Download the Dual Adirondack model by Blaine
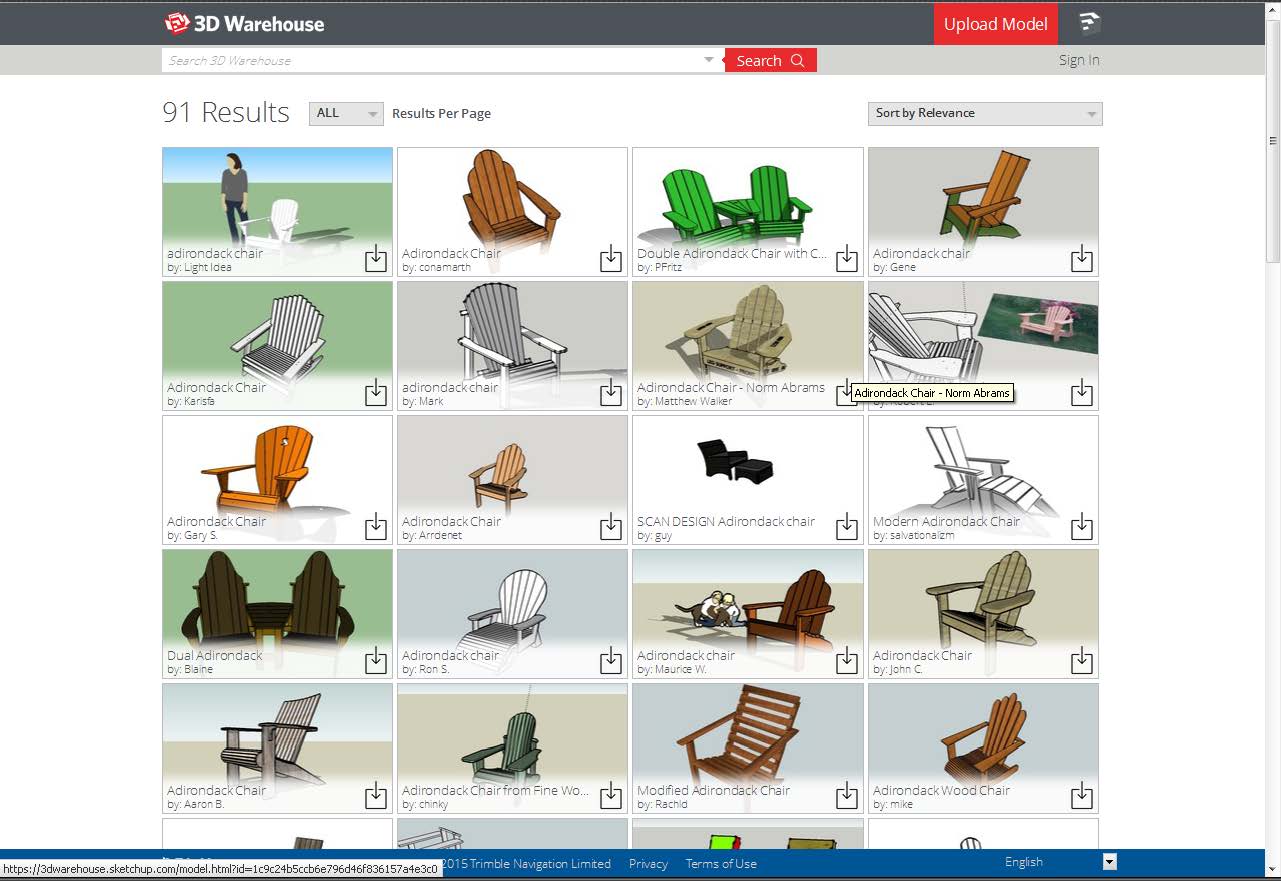1281x881 pixels. coord(375,661)
